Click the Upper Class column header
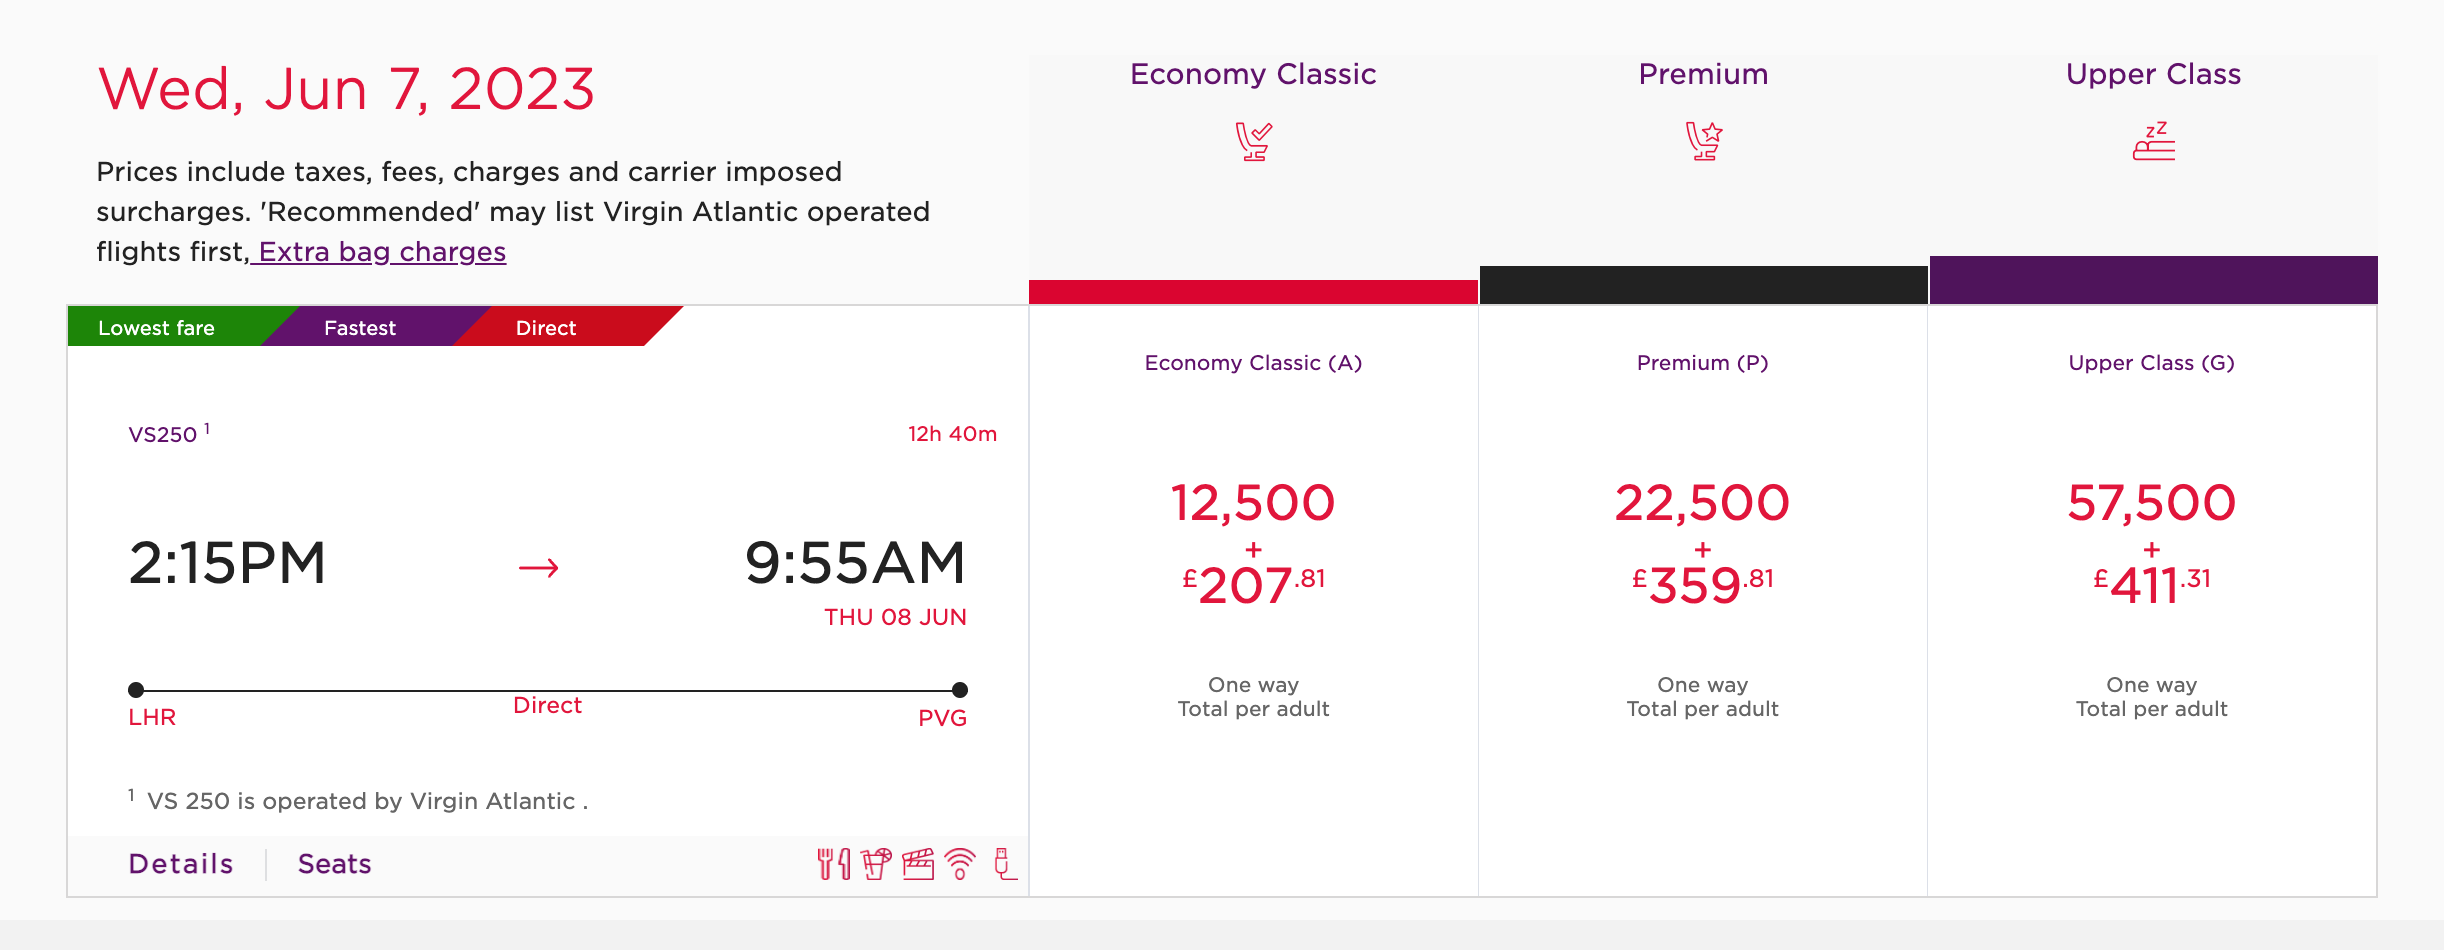 pos(2153,74)
